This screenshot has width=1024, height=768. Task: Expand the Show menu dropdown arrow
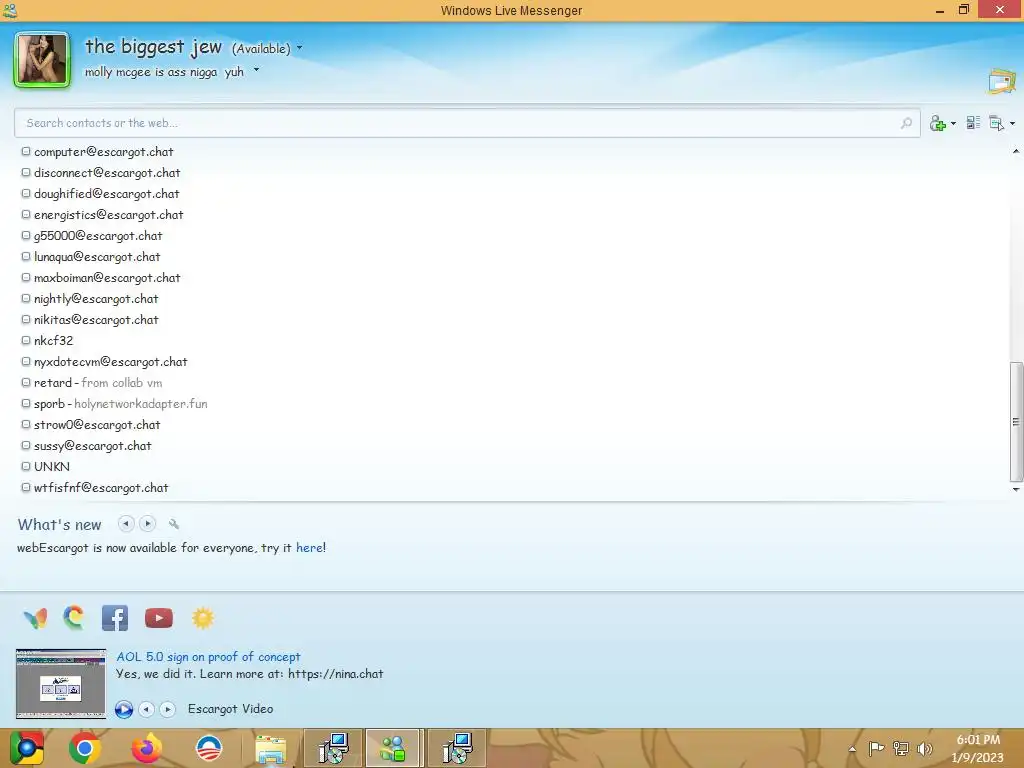(1012, 123)
